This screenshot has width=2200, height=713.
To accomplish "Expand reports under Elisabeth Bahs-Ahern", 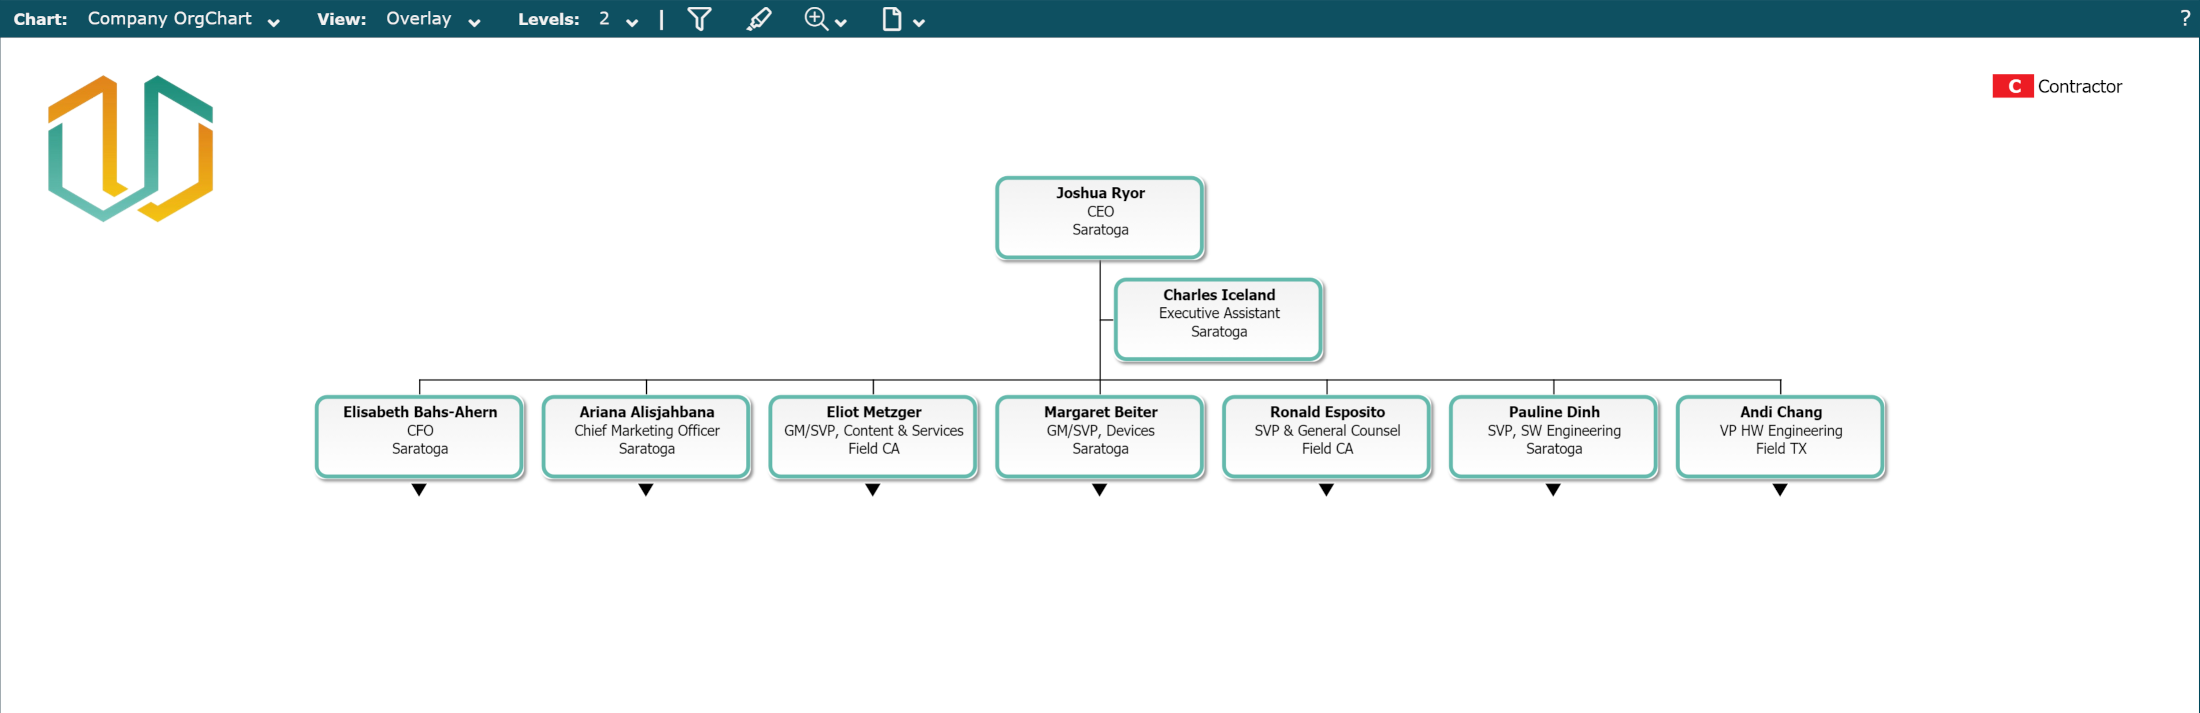I will click(419, 490).
